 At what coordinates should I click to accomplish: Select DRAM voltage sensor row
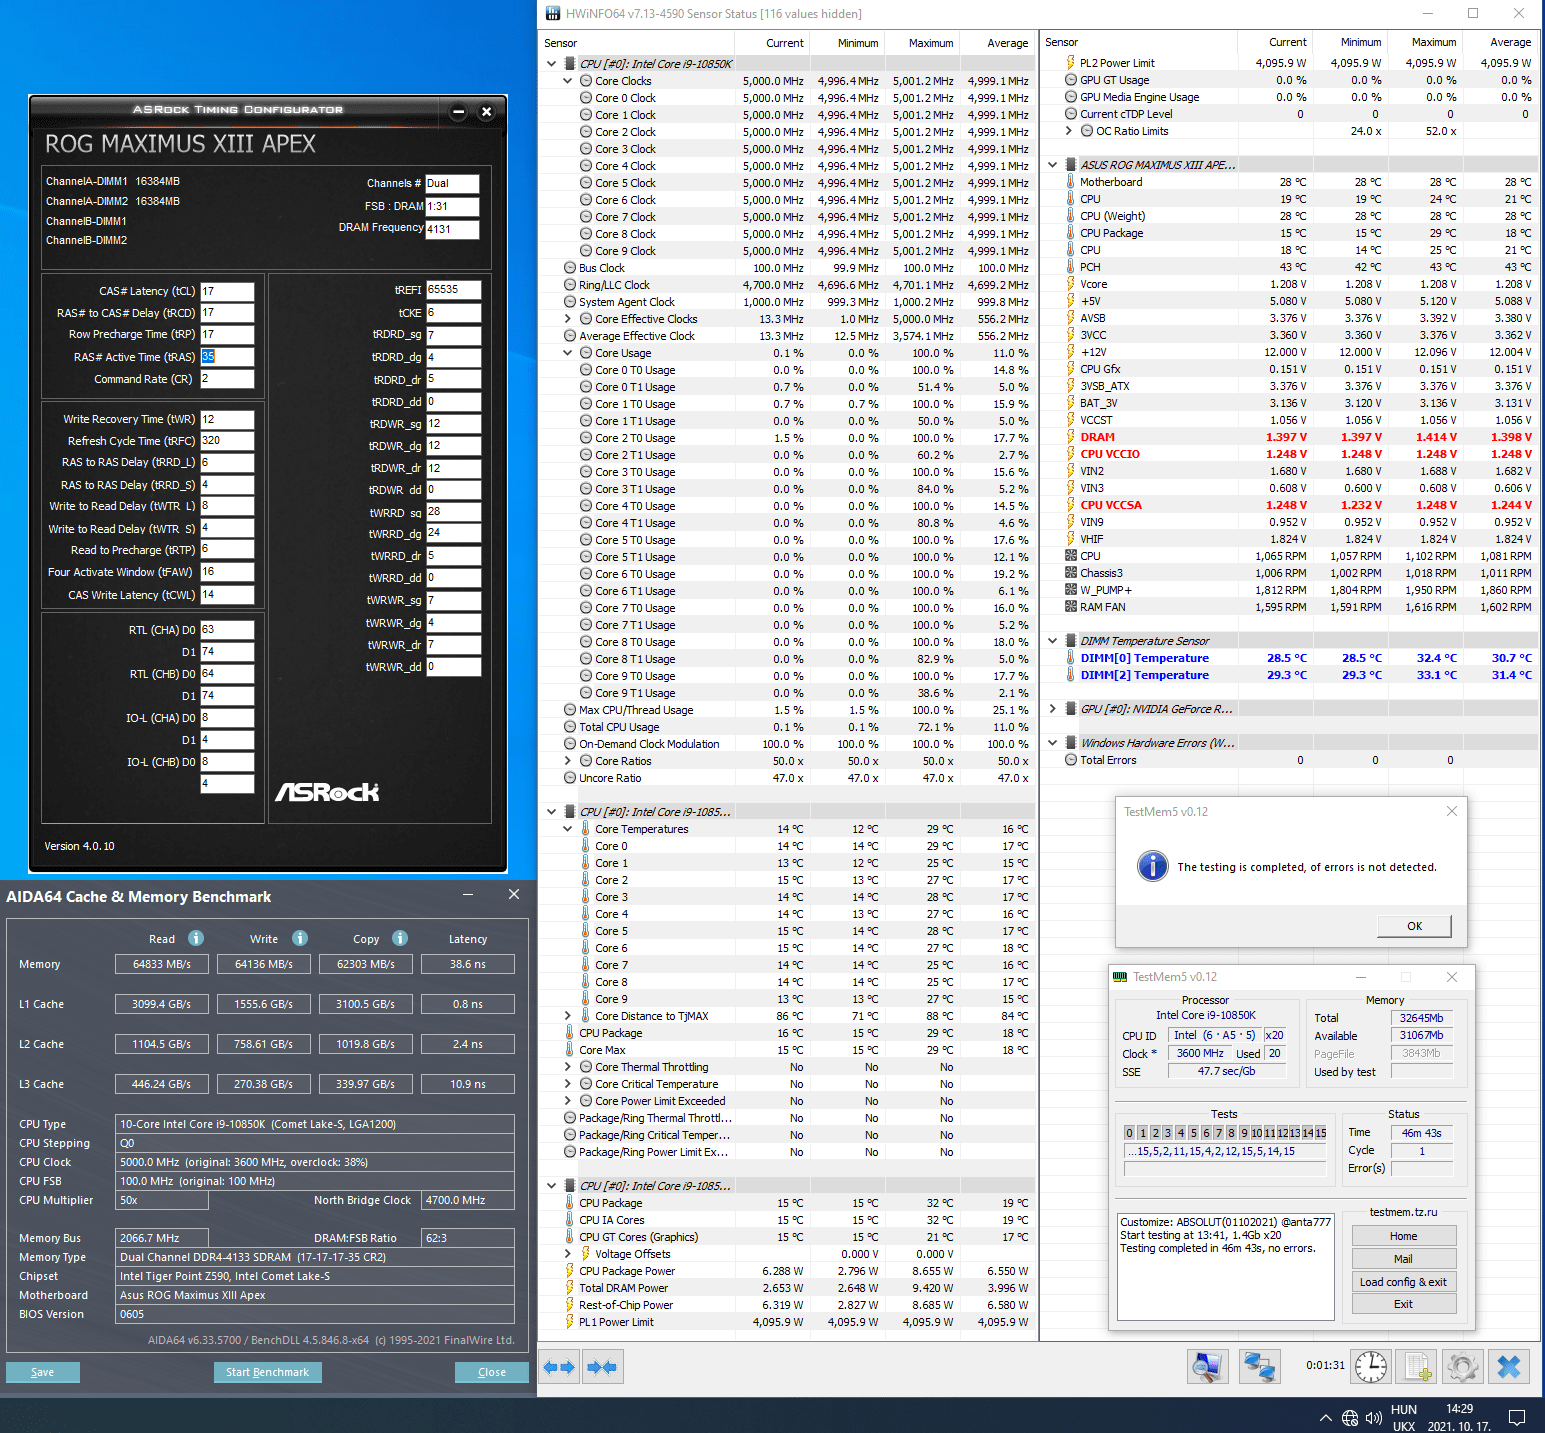point(1289,437)
